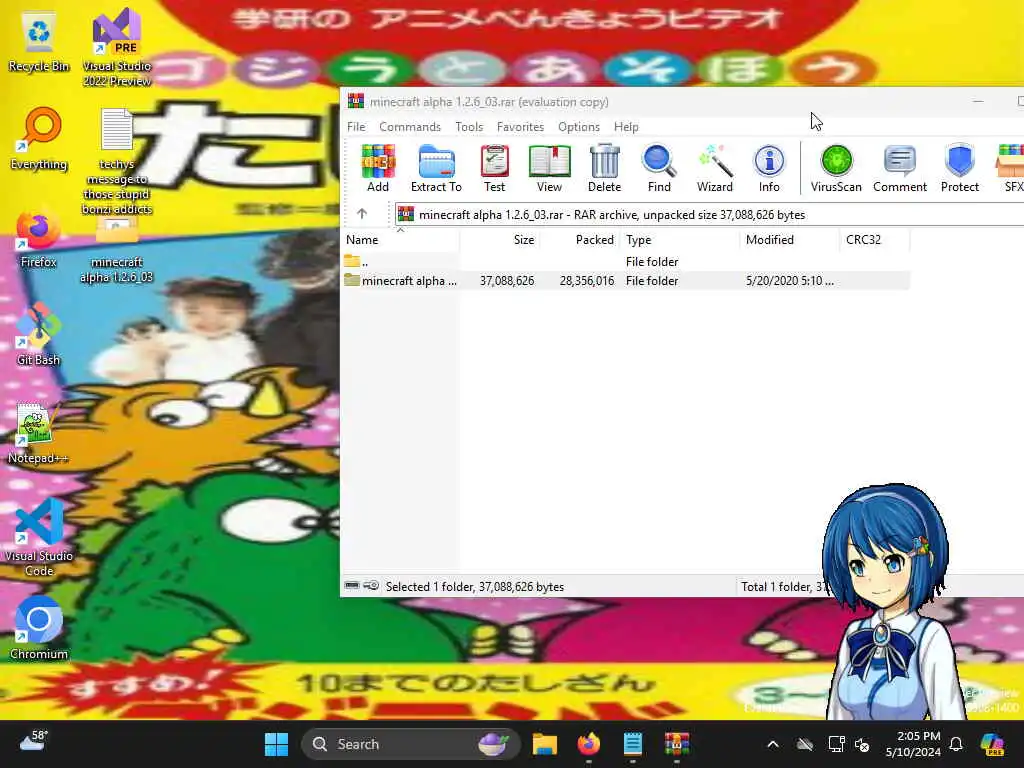Open the Copilot Preview icon on taskbar
The width and height of the screenshot is (1024, 768).
tap(992, 744)
